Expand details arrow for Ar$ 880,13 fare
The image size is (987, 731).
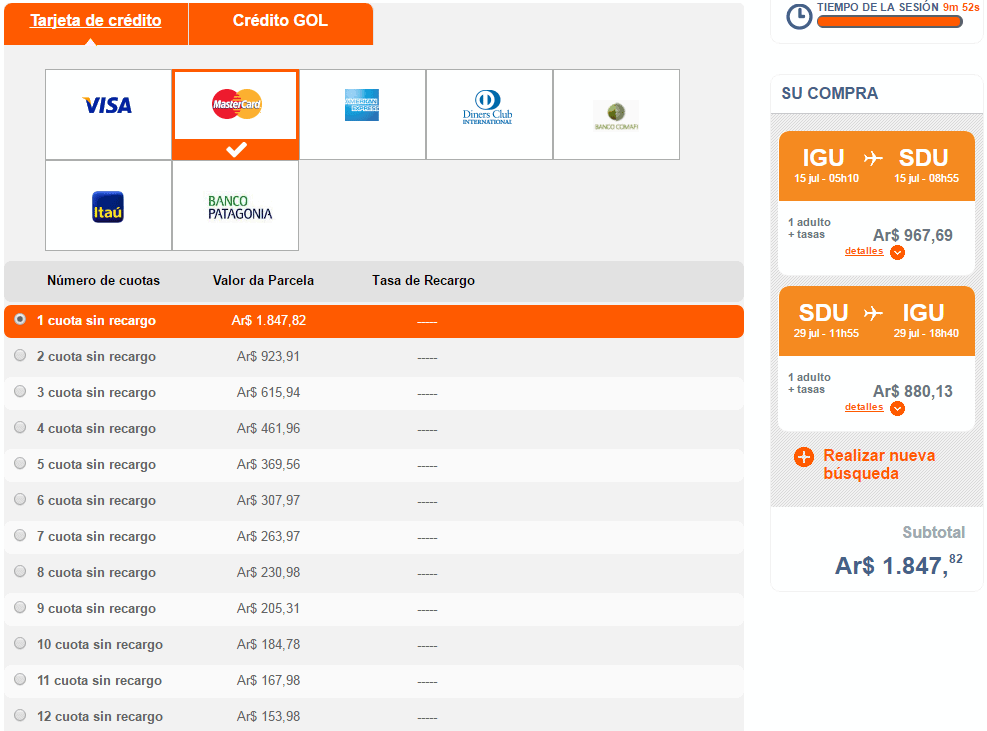[x=898, y=409]
